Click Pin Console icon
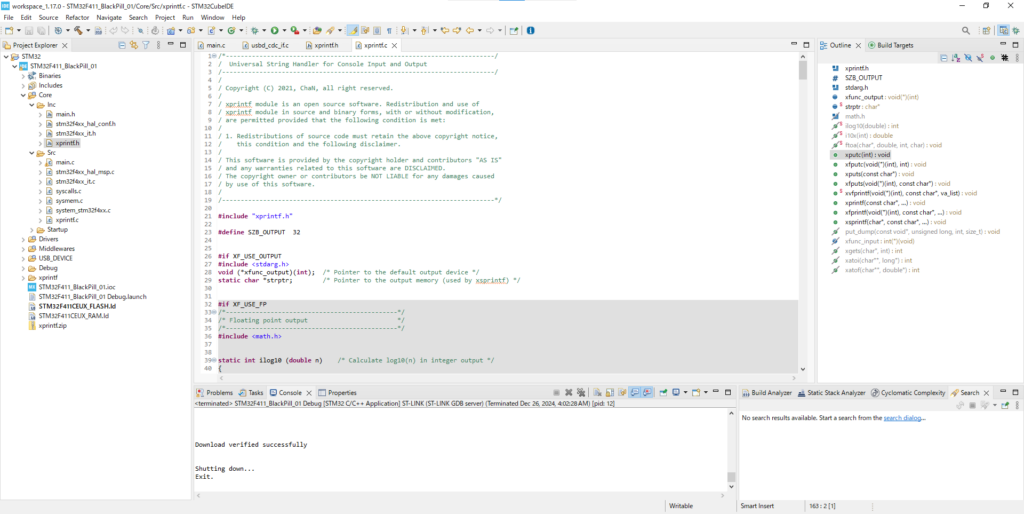 point(663,392)
